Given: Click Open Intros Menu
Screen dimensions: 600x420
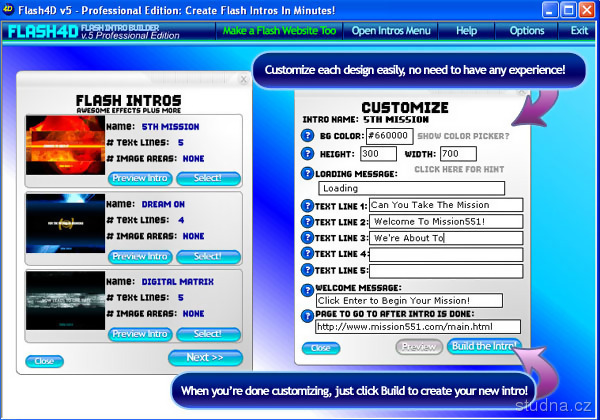Looking at the screenshot, I should pyautogui.click(x=391, y=31).
